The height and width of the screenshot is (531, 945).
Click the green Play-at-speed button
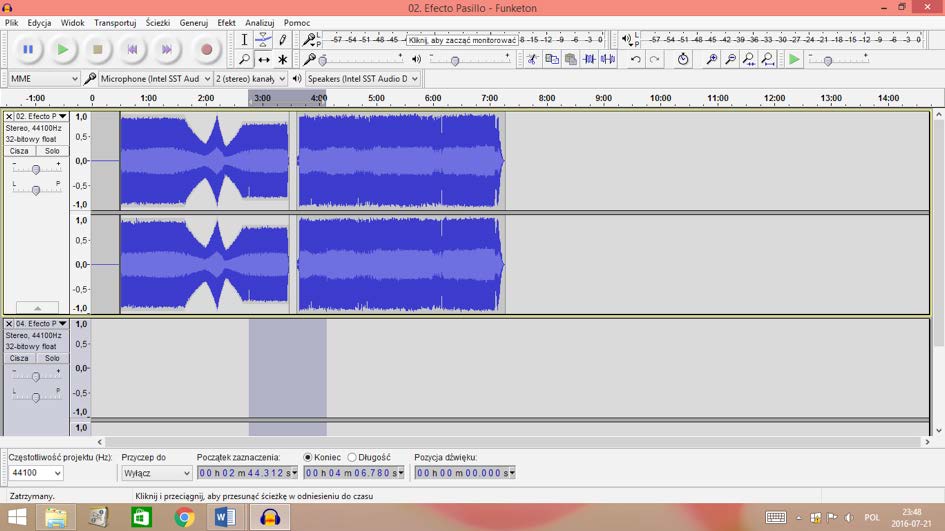point(794,59)
